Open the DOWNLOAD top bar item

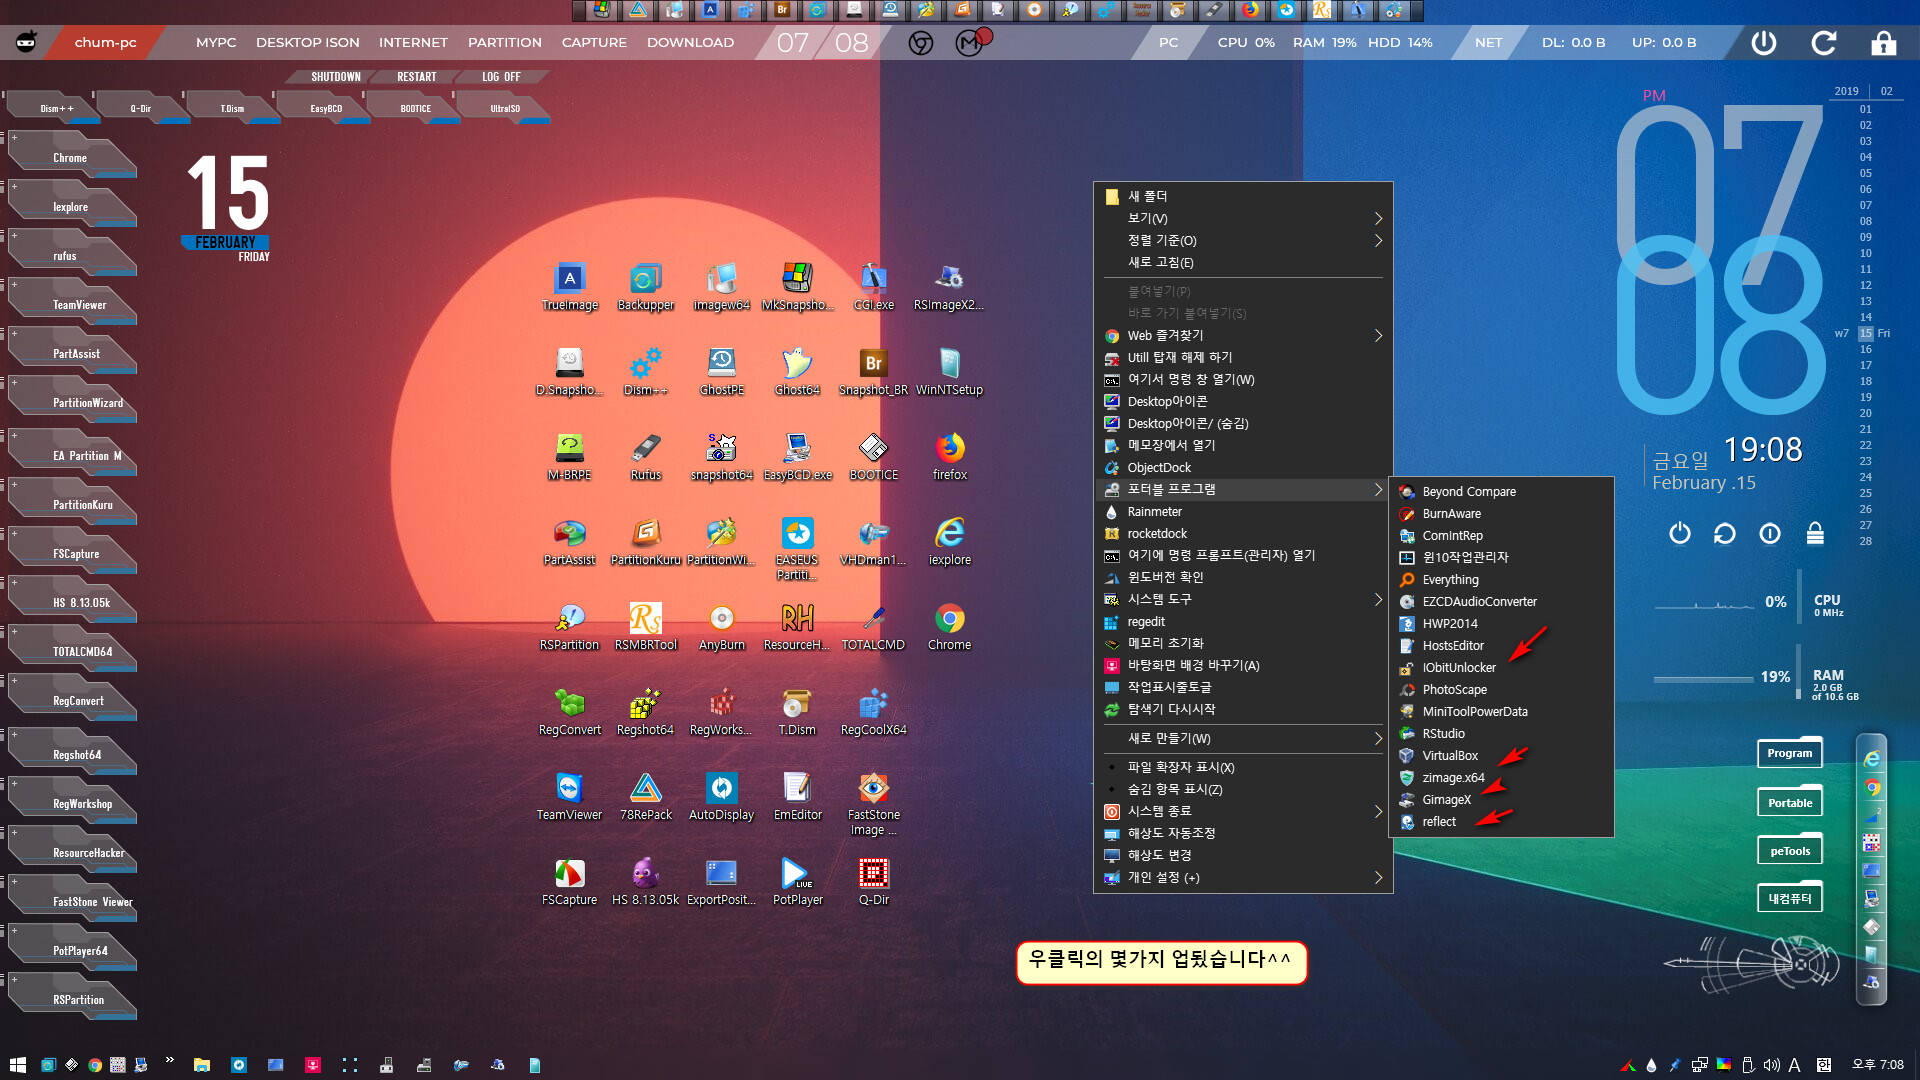click(690, 42)
